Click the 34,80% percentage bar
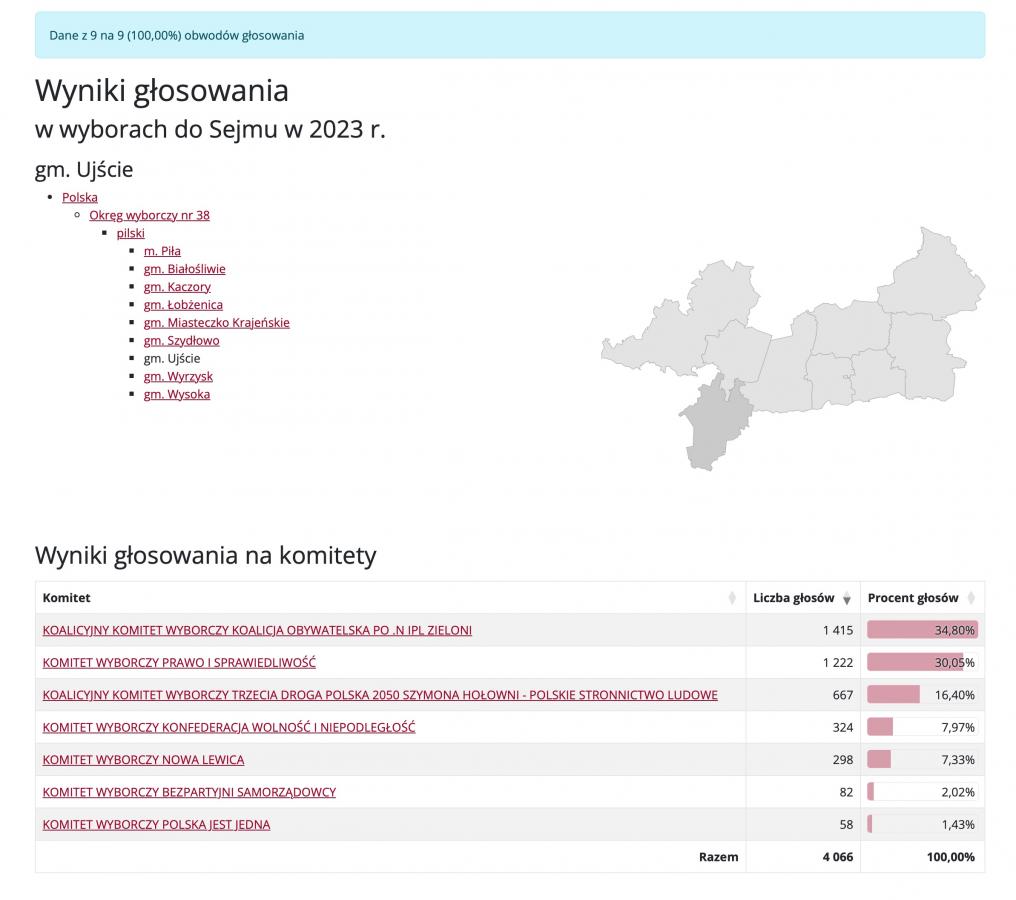 [922, 630]
